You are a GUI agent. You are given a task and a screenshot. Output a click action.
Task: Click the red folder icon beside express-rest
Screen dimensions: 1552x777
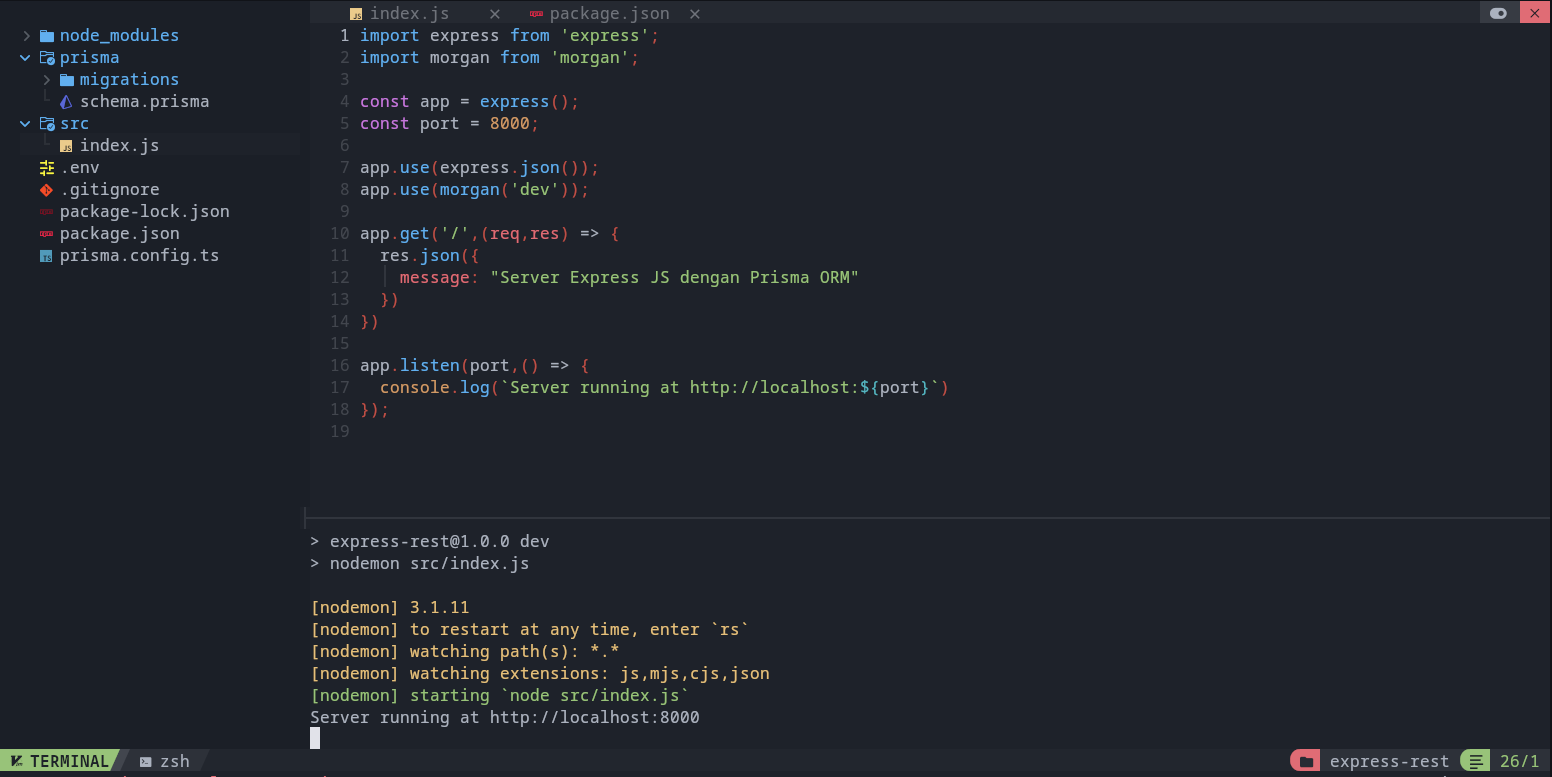tap(1306, 762)
